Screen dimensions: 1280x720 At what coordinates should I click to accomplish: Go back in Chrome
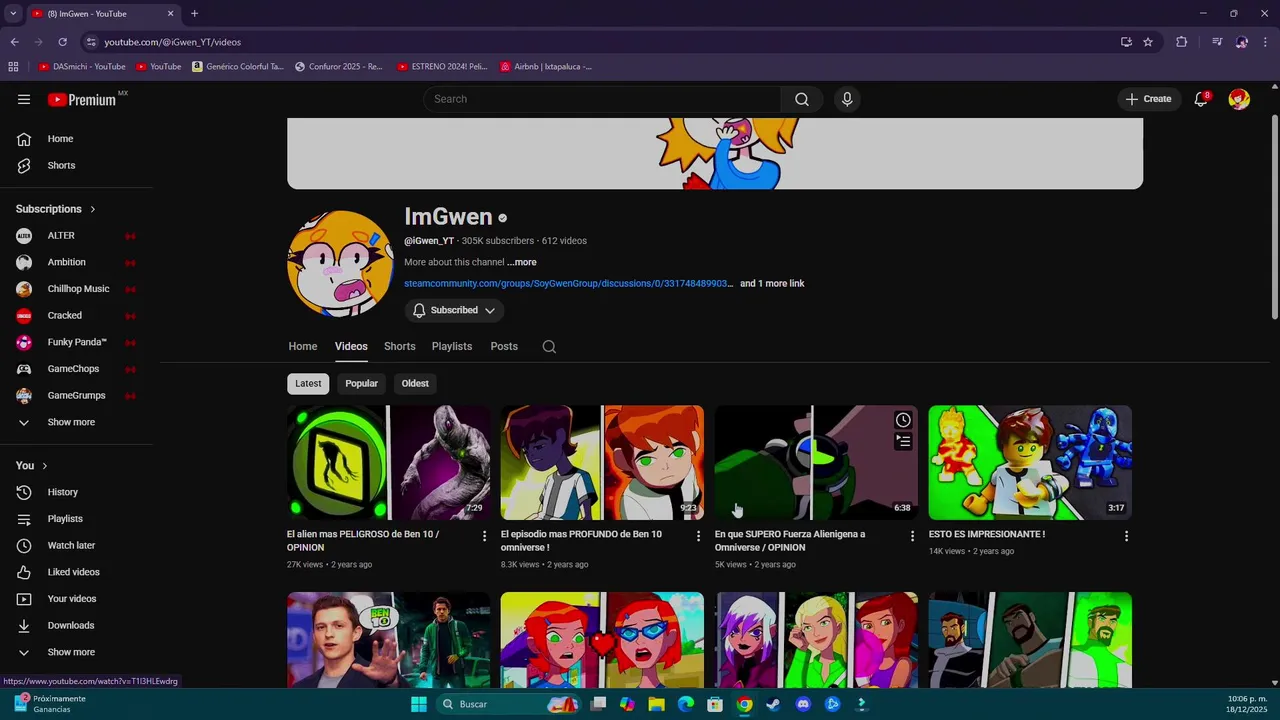pyautogui.click(x=14, y=42)
